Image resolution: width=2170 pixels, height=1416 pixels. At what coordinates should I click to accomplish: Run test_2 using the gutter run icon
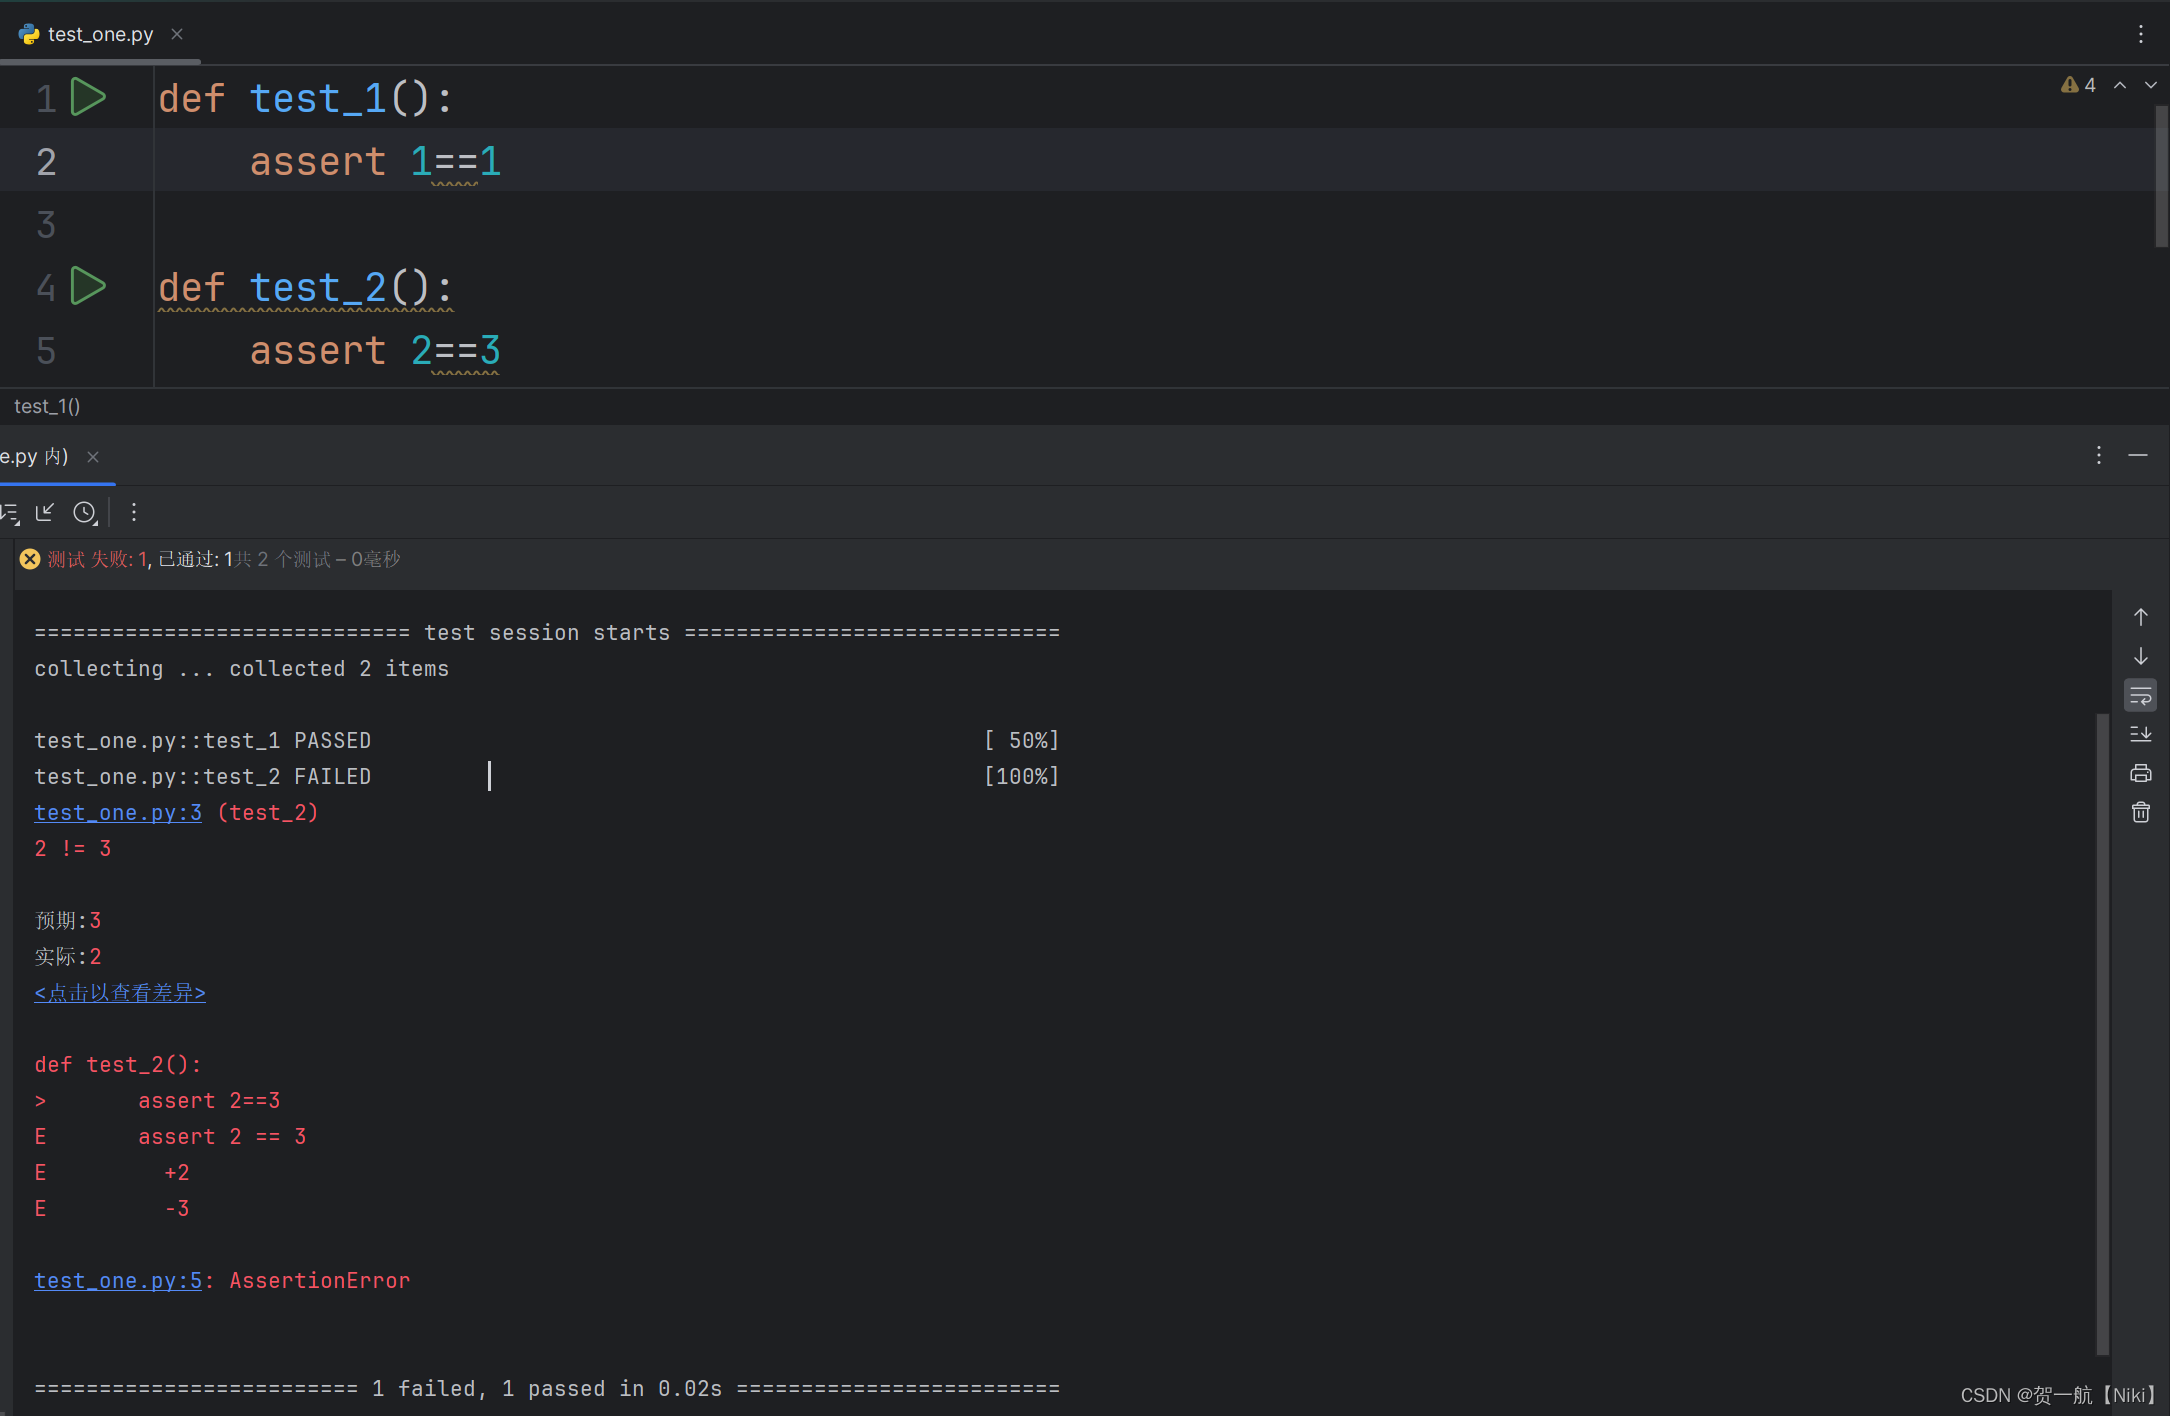pyautogui.click(x=88, y=287)
